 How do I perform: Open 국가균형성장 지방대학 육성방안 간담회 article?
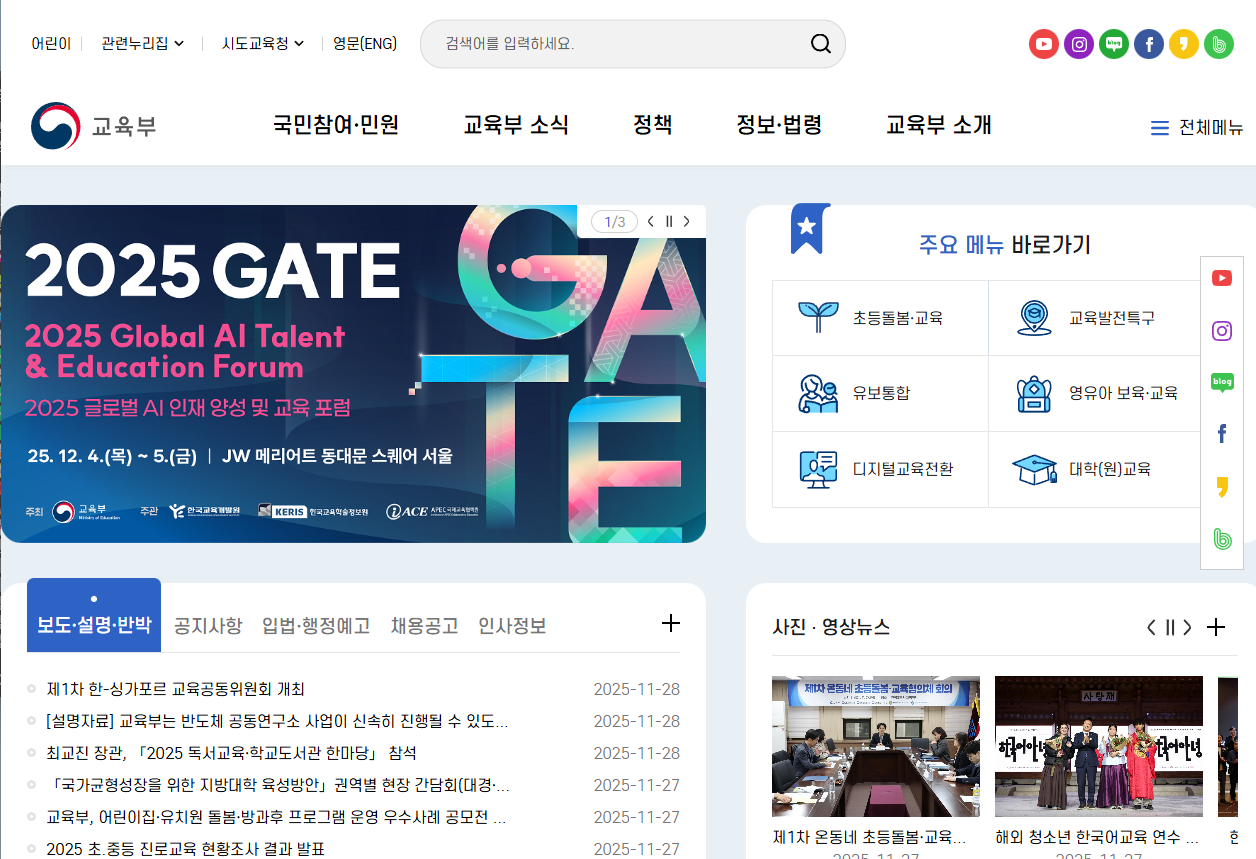click(278, 785)
